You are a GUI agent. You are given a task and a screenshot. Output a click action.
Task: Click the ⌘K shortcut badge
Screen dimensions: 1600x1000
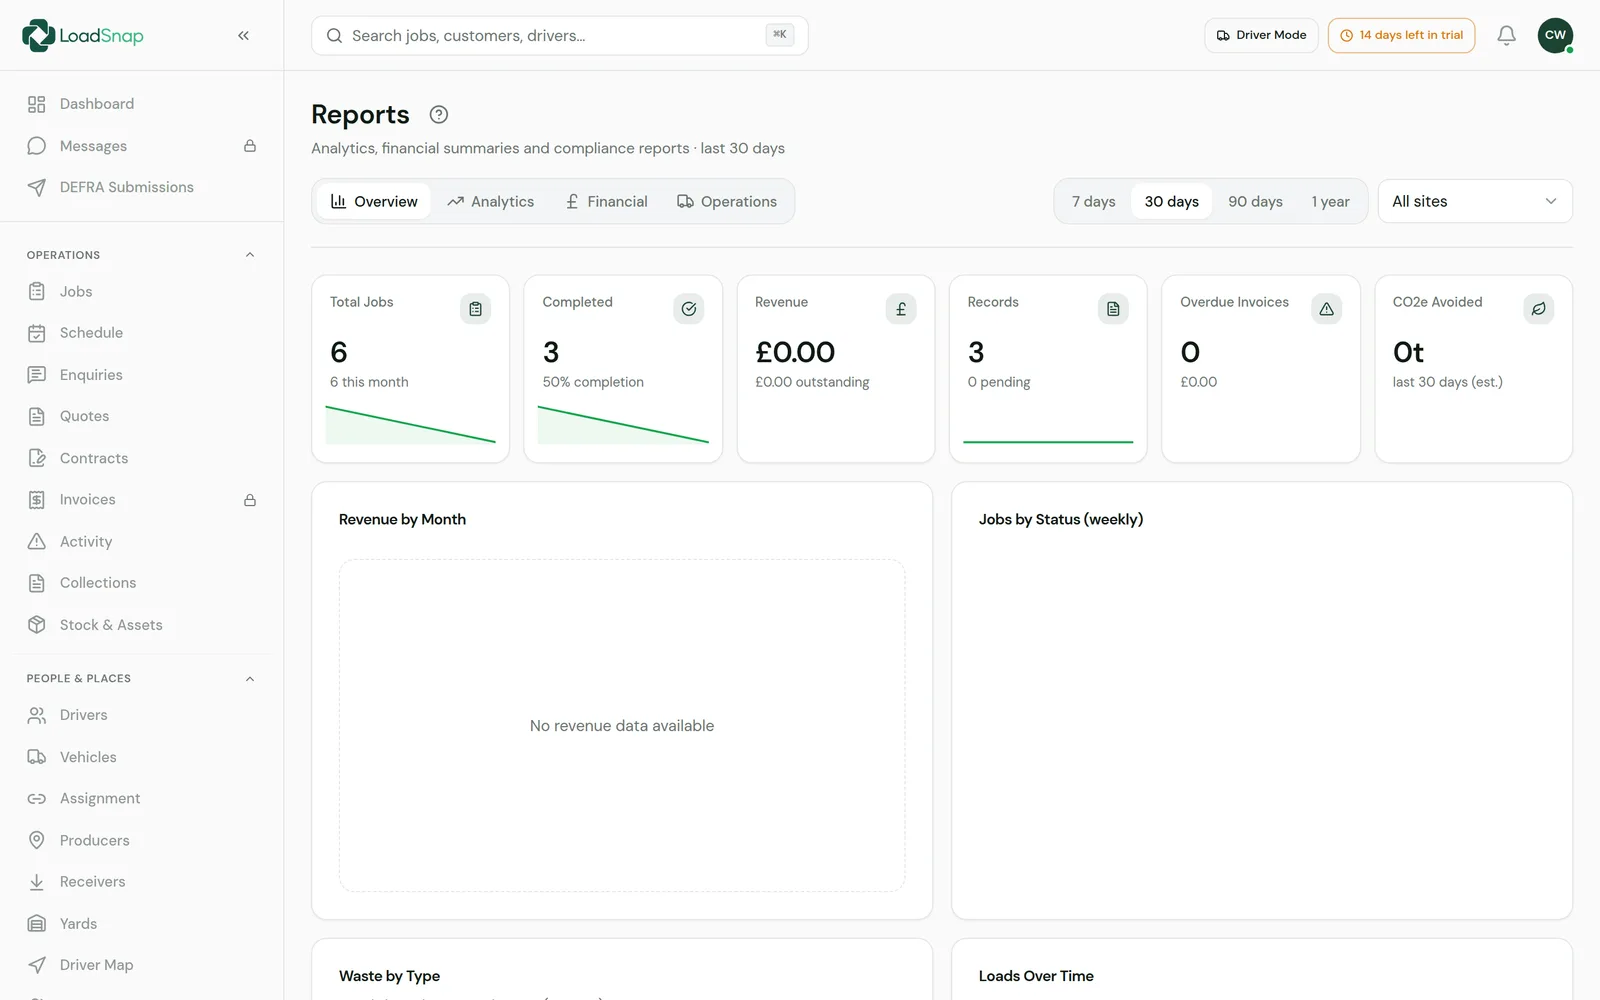(779, 35)
